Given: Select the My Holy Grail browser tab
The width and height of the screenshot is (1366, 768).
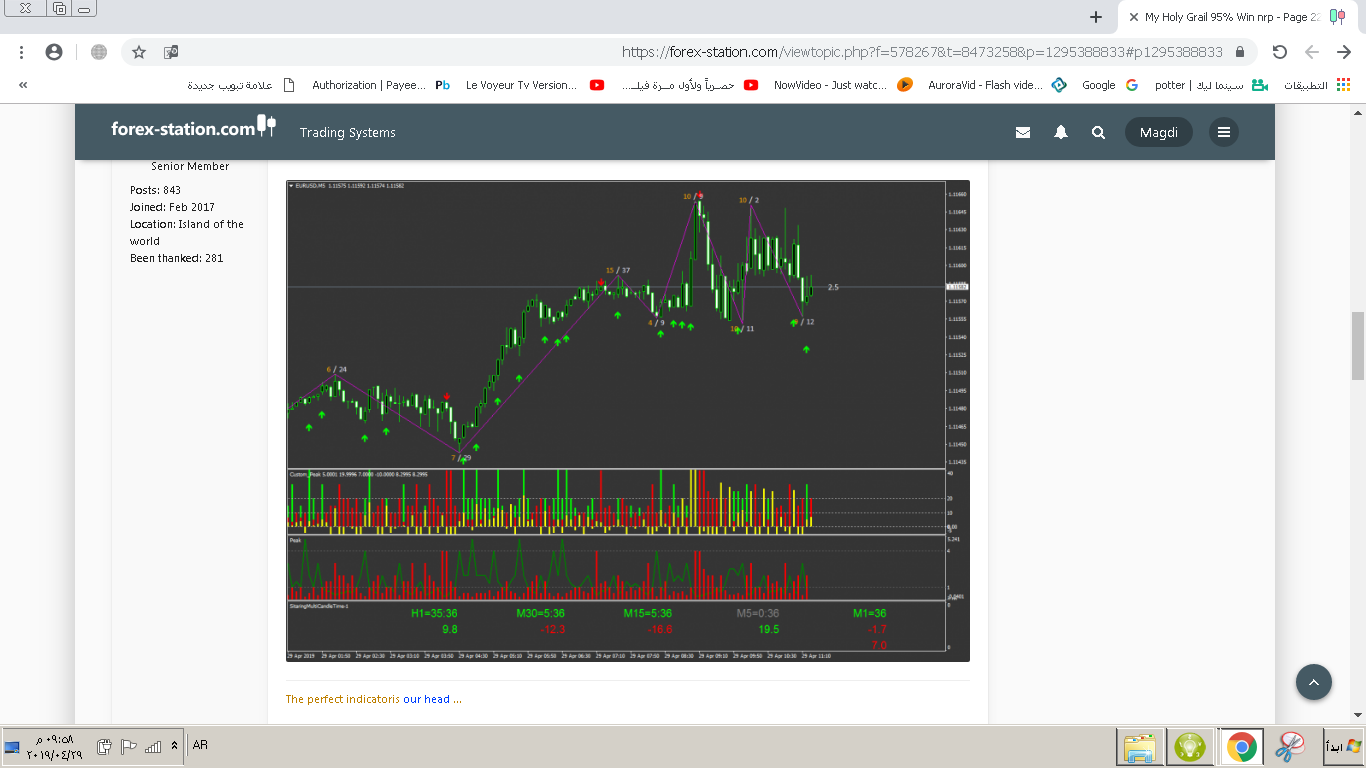Looking at the screenshot, I should tap(1230, 17).
